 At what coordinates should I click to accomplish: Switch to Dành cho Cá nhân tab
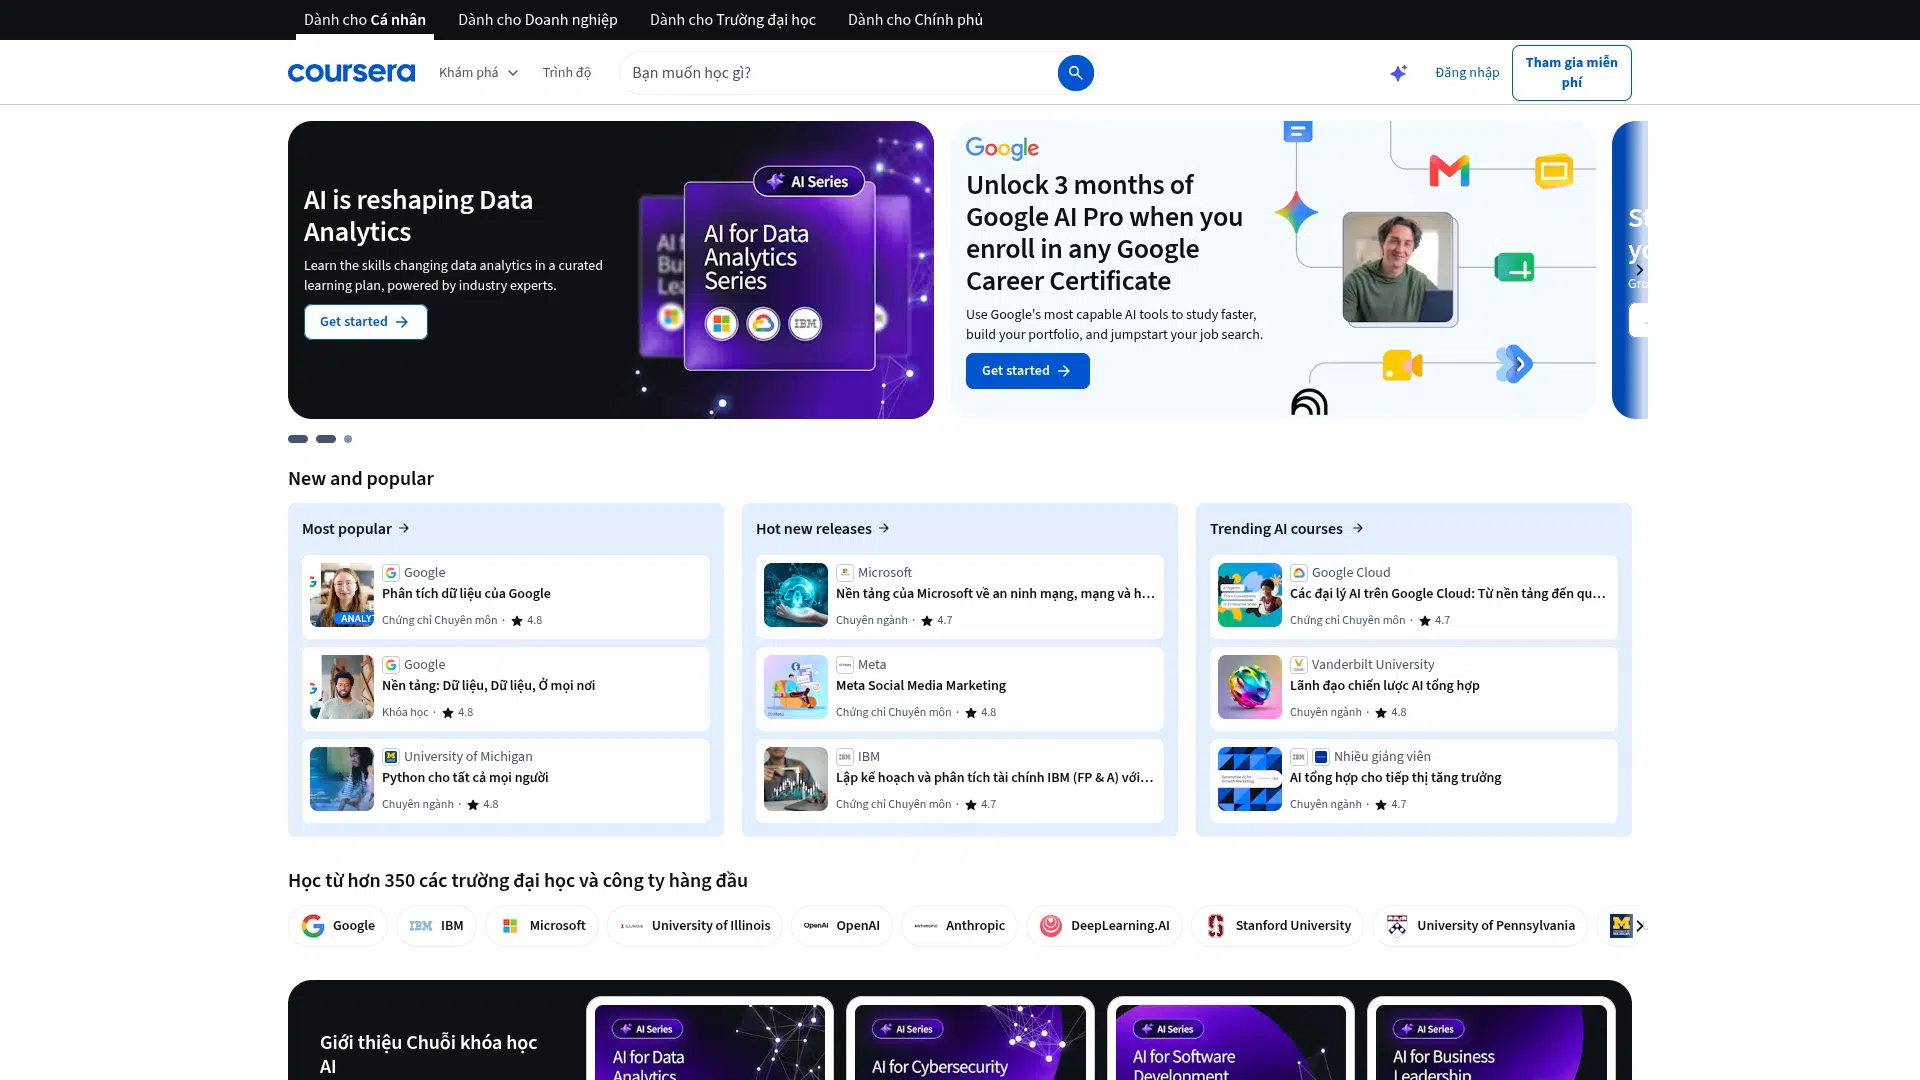point(365,20)
